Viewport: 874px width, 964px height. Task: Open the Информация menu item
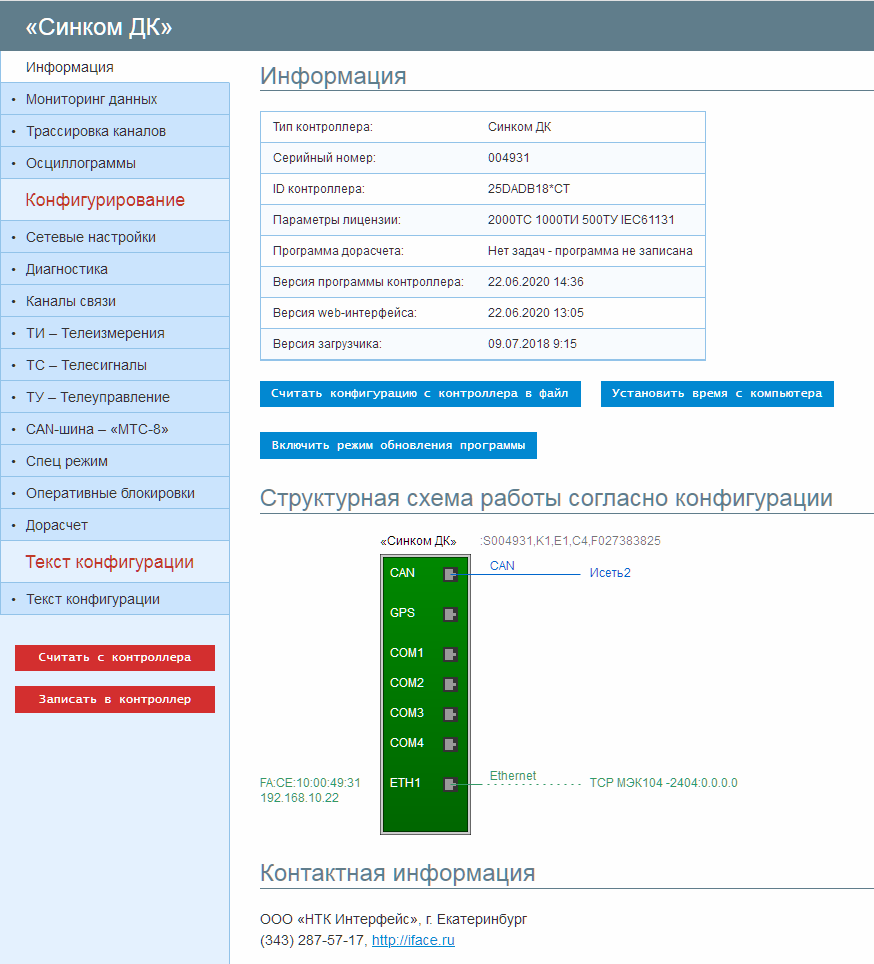point(70,67)
